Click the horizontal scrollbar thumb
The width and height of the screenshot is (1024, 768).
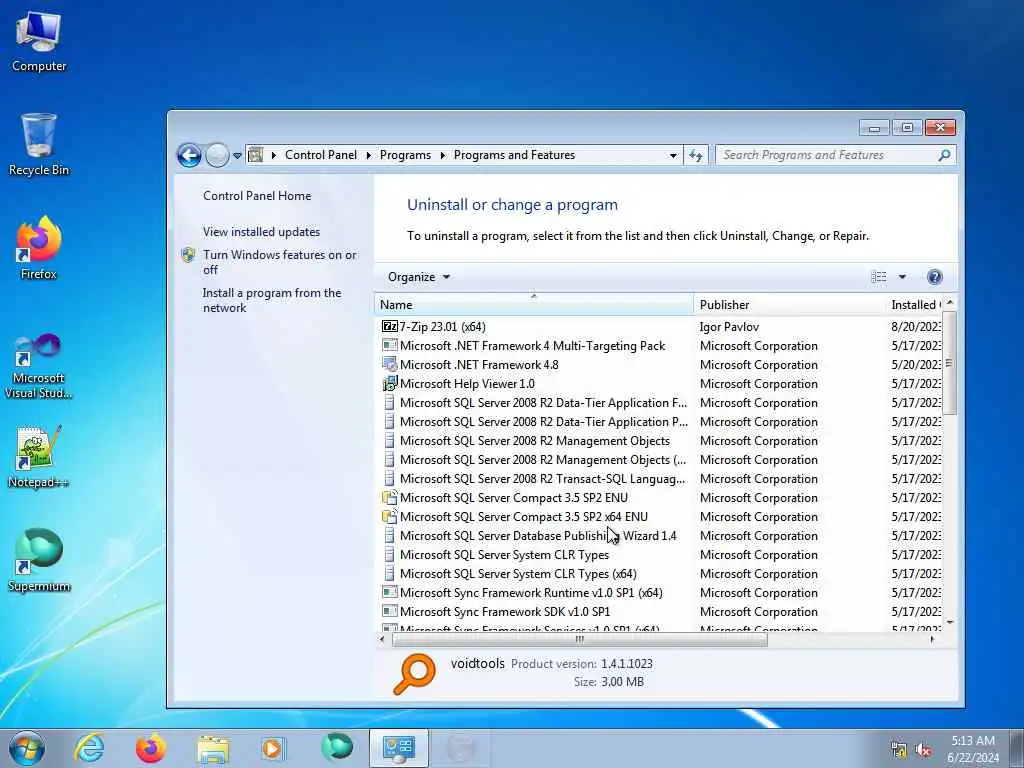coord(579,639)
